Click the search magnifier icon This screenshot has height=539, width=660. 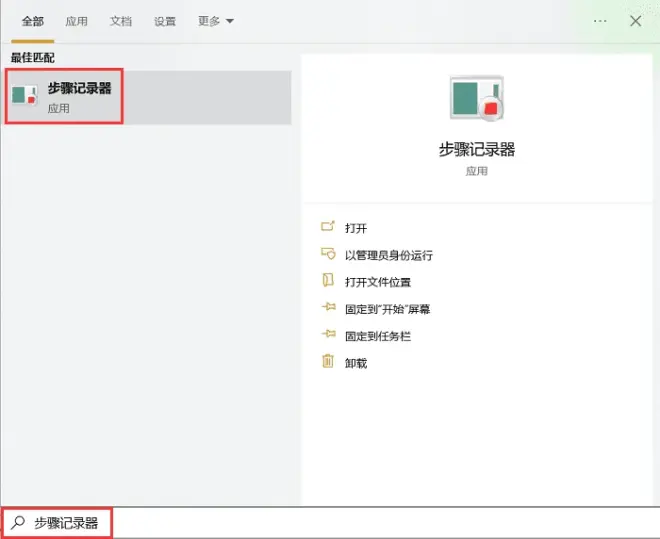pos(18,523)
